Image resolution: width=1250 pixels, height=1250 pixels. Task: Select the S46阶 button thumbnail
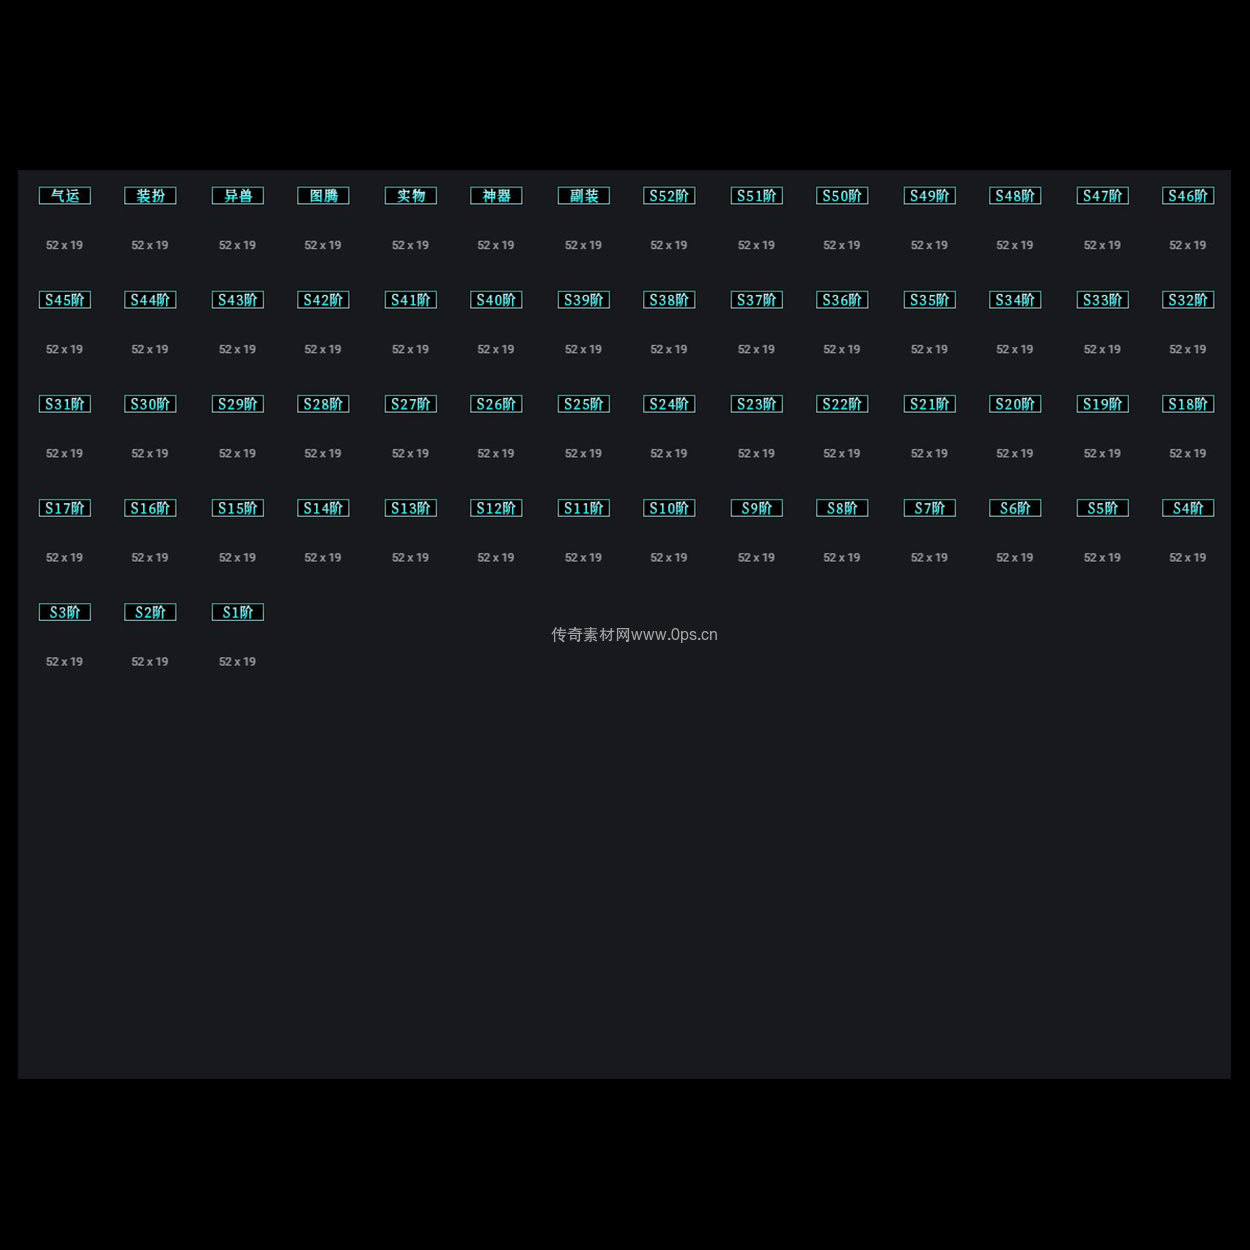tap(1188, 196)
